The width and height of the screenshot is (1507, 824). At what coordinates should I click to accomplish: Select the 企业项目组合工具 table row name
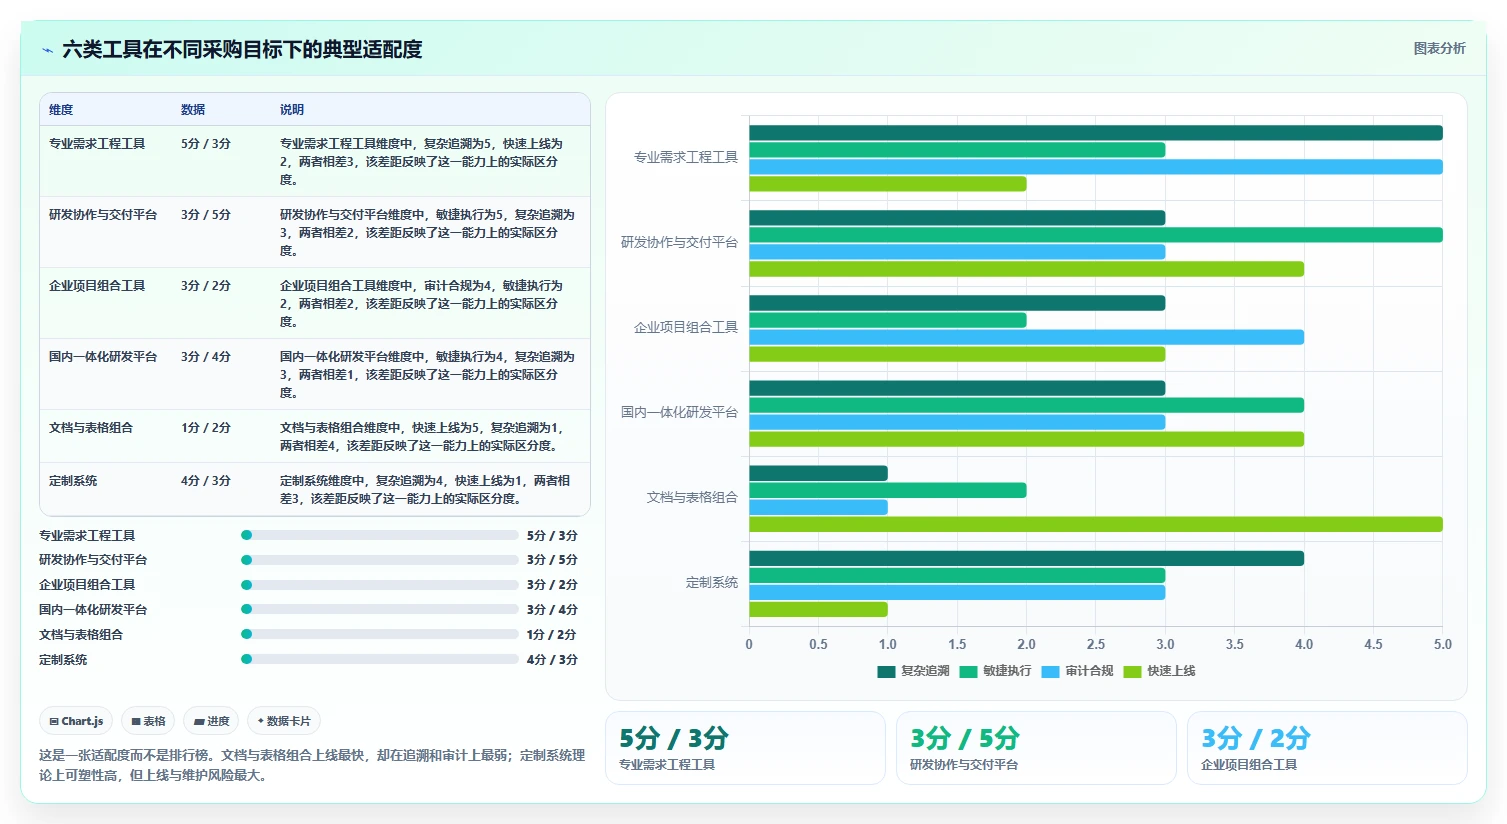pos(97,286)
